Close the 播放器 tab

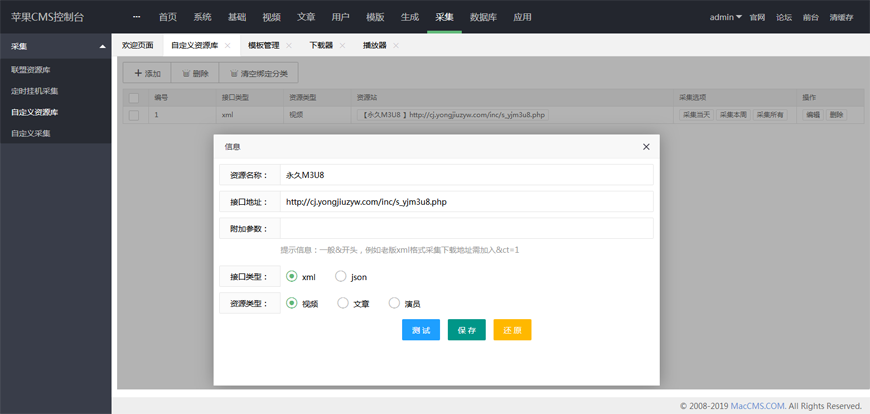[x=396, y=46]
